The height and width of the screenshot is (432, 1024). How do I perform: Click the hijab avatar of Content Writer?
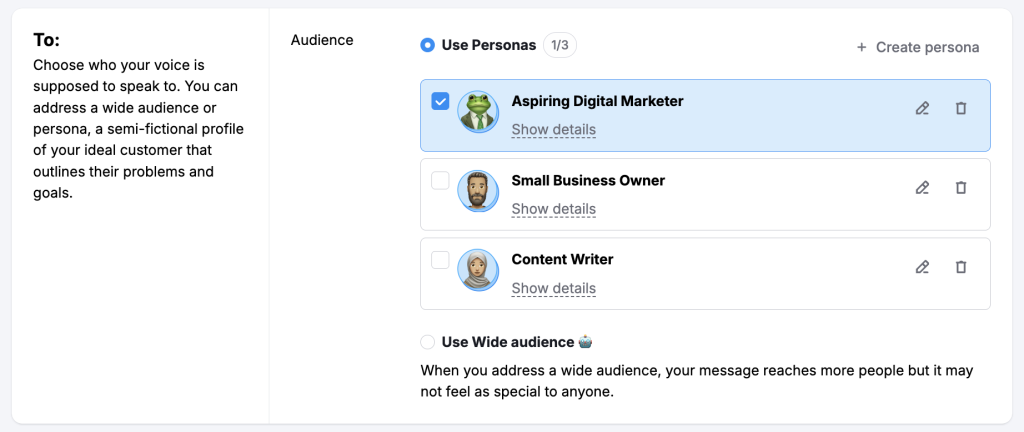click(x=478, y=270)
